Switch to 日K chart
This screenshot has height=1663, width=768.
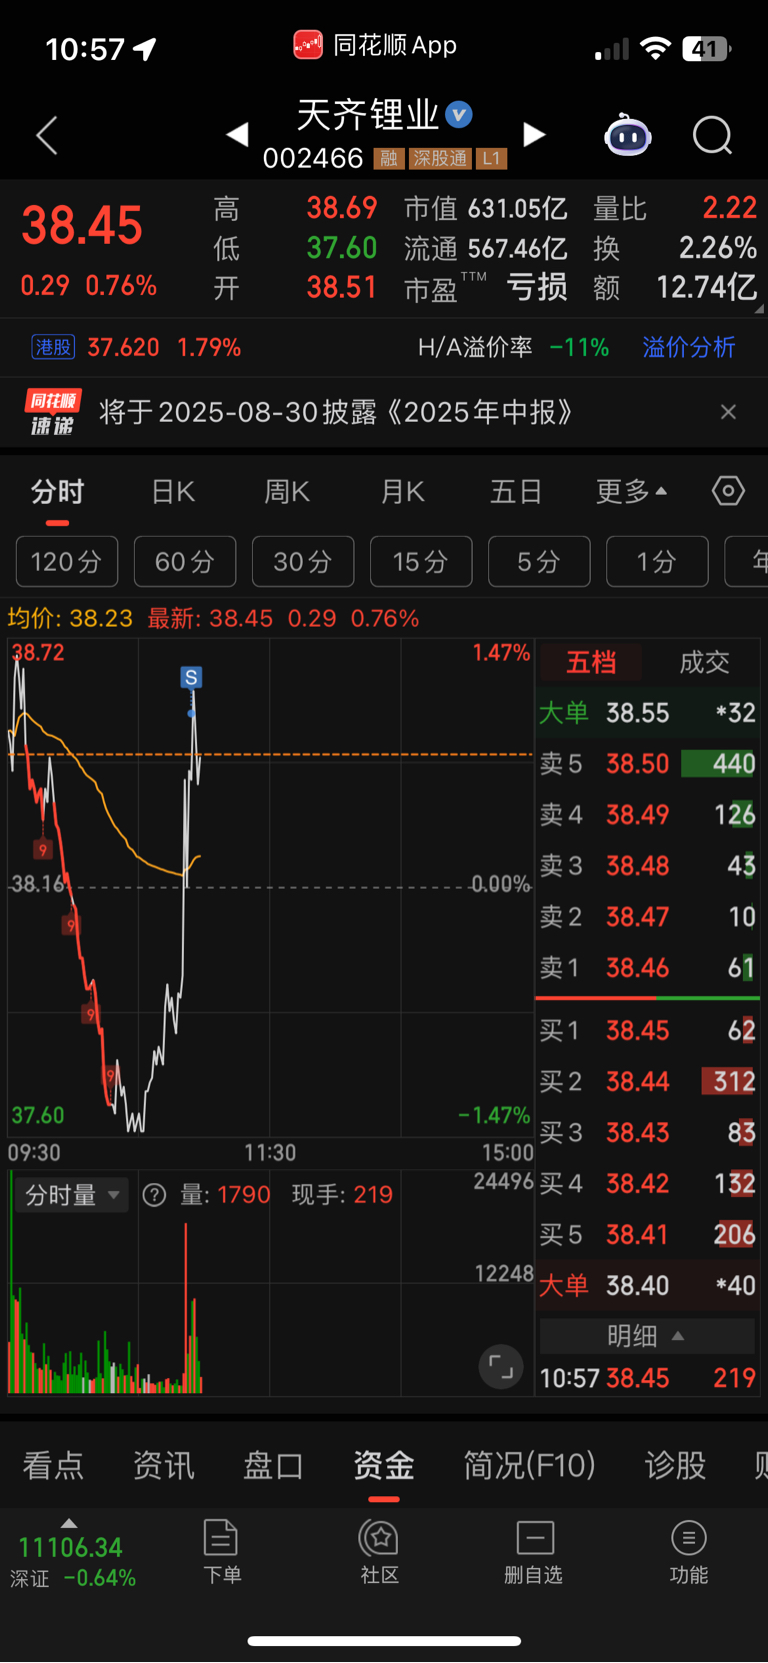(173, 492)
